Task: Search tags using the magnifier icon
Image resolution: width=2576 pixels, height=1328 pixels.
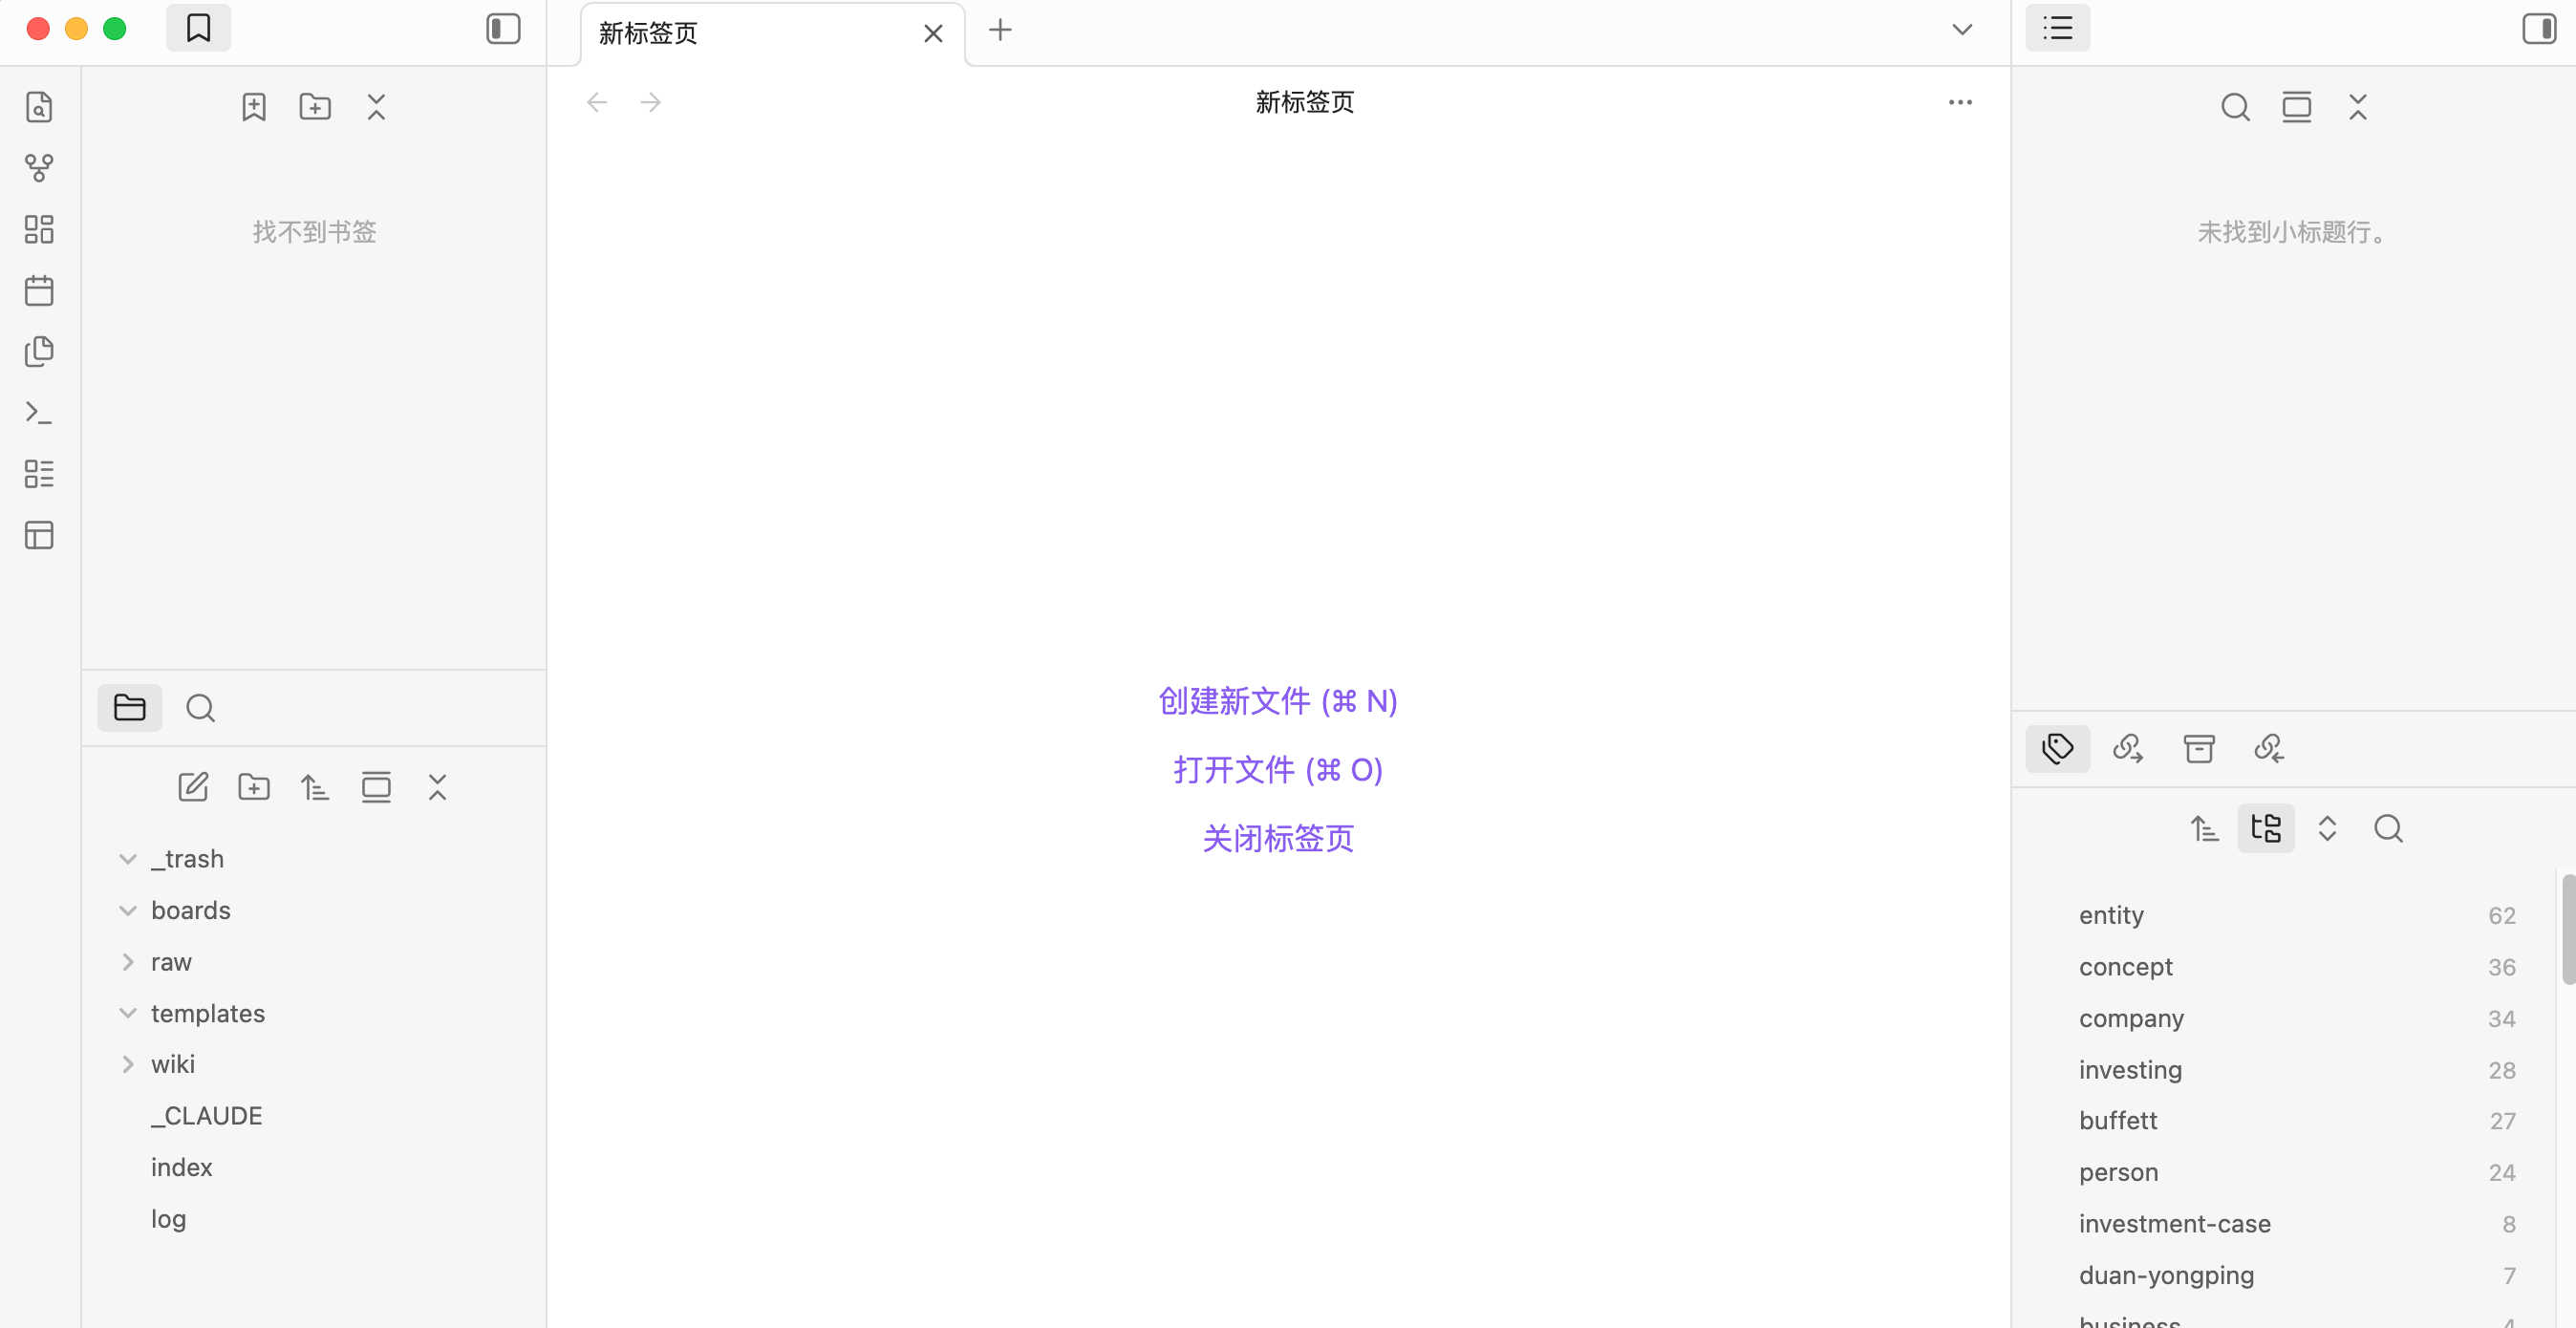Action: (2388, 829)
